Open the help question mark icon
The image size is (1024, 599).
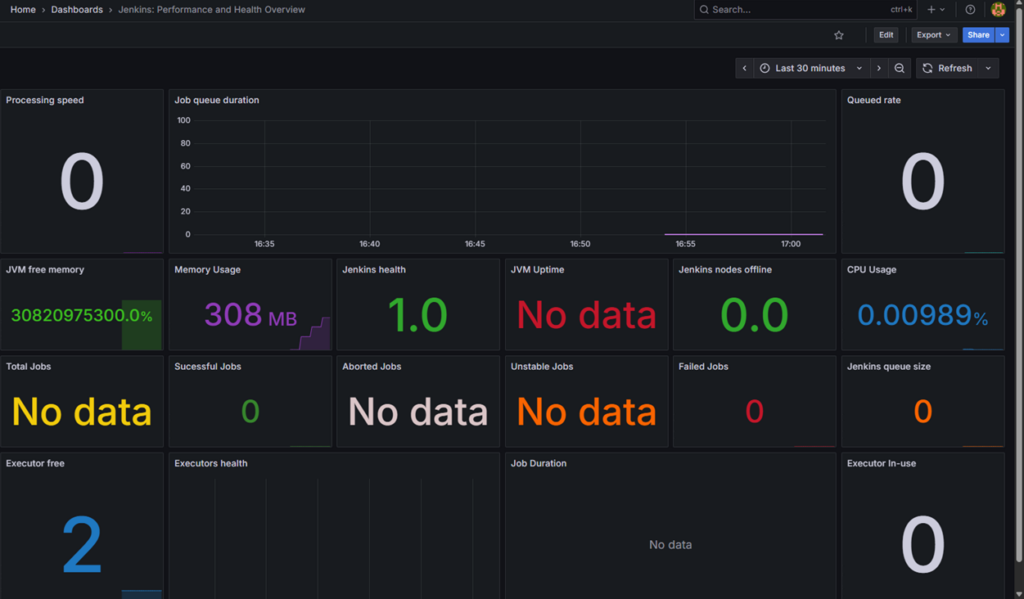click(970, 10)
